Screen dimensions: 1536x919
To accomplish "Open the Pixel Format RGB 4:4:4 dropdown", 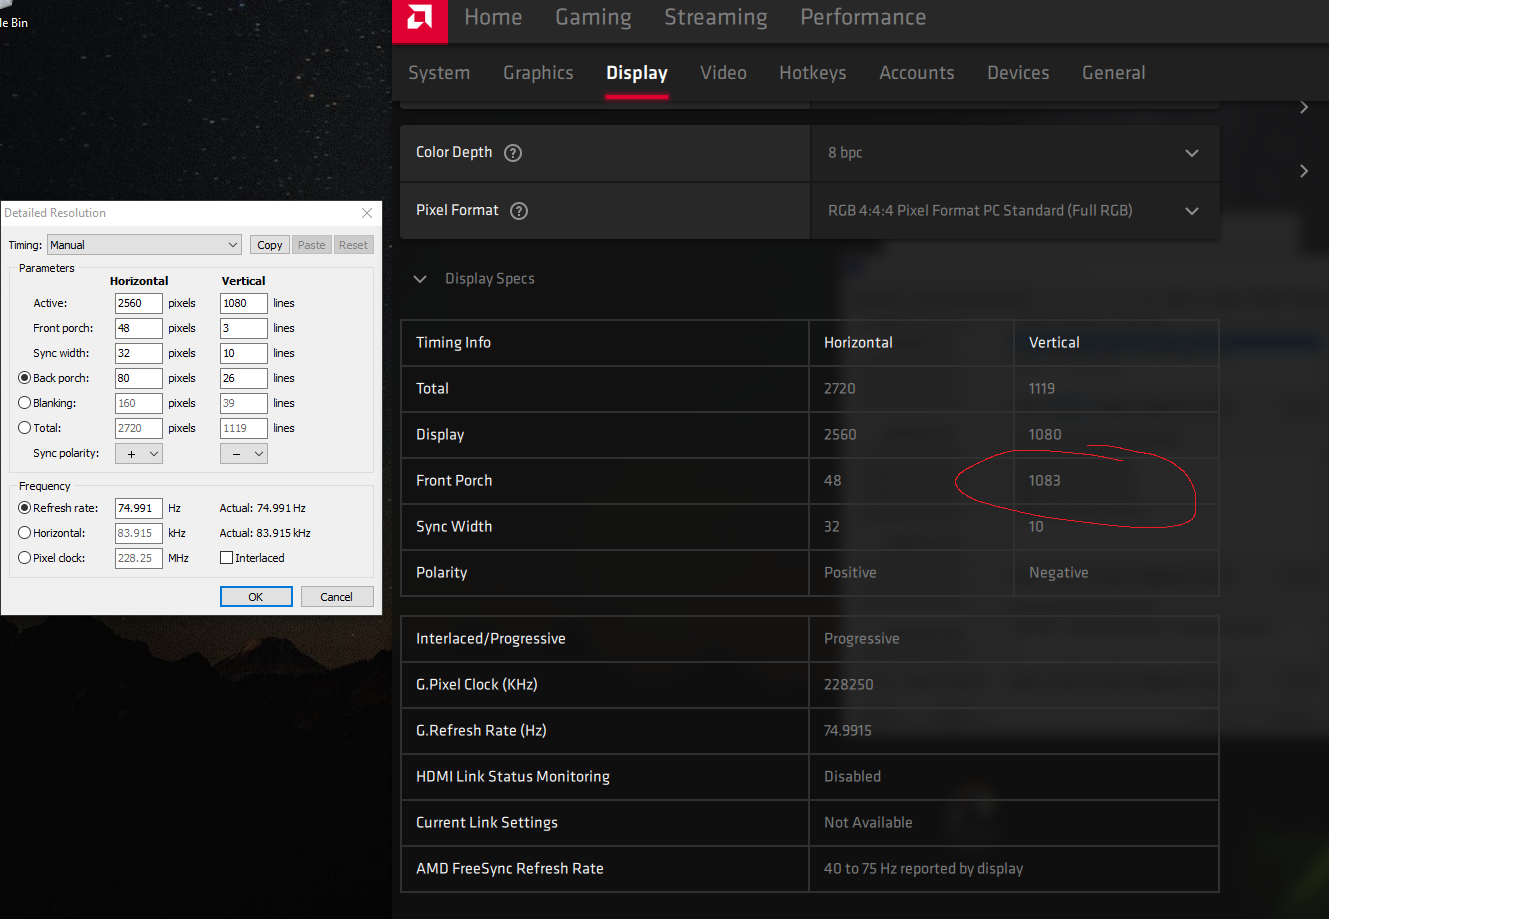I will click(x=1015, y=211).
